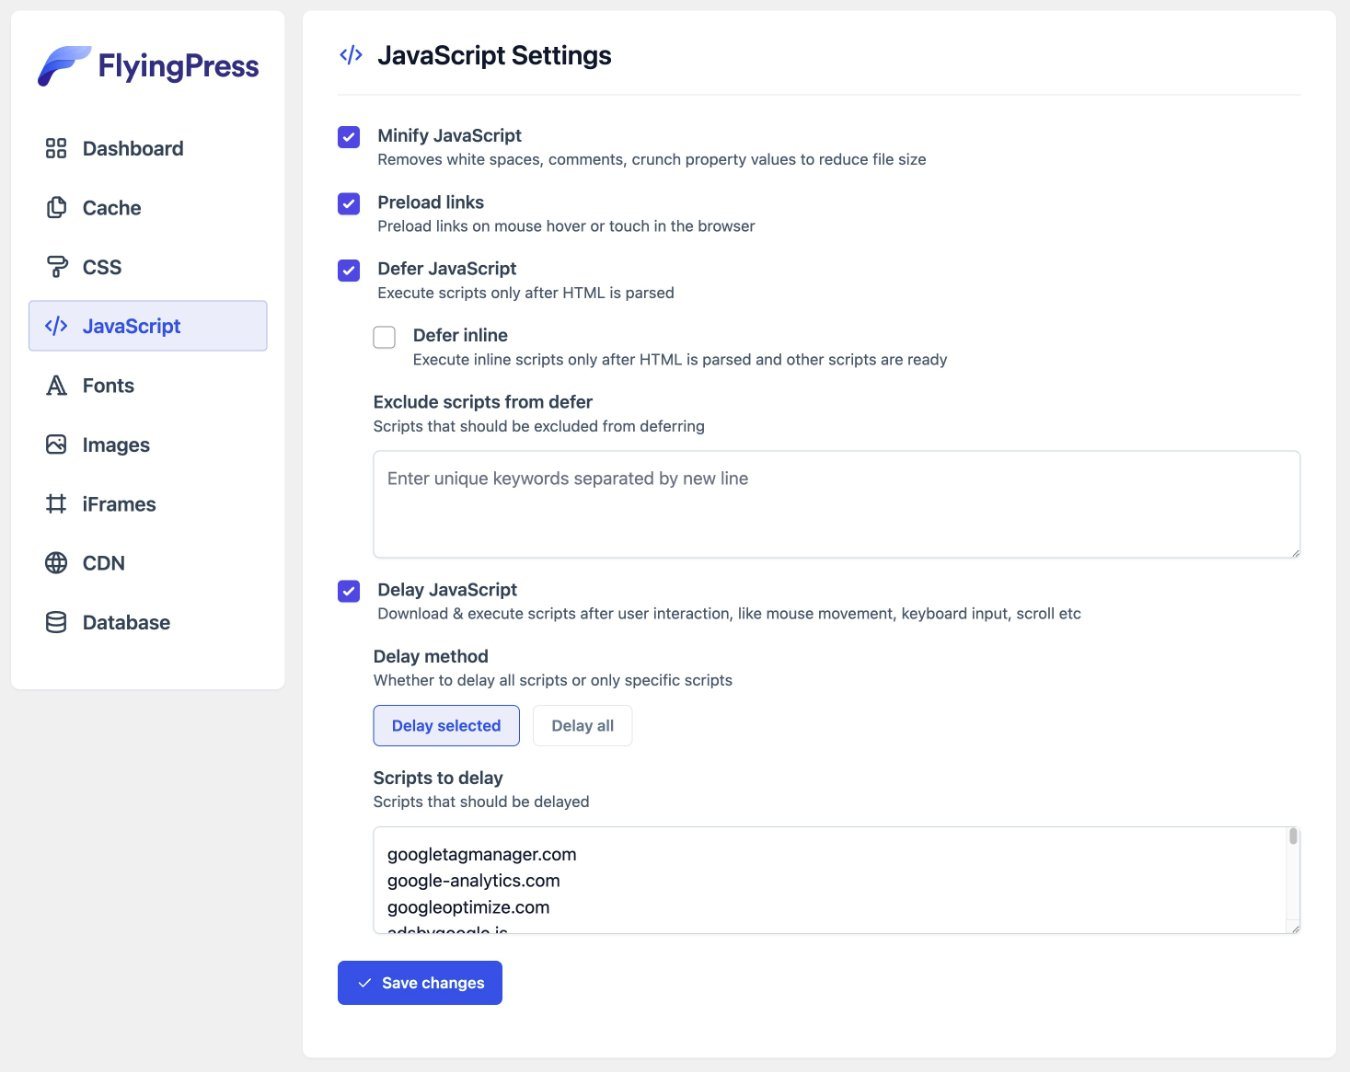Click the googletagmanager.com line
The height and width of the screenshot is (1072, 1350).
(x=482, y=854)
